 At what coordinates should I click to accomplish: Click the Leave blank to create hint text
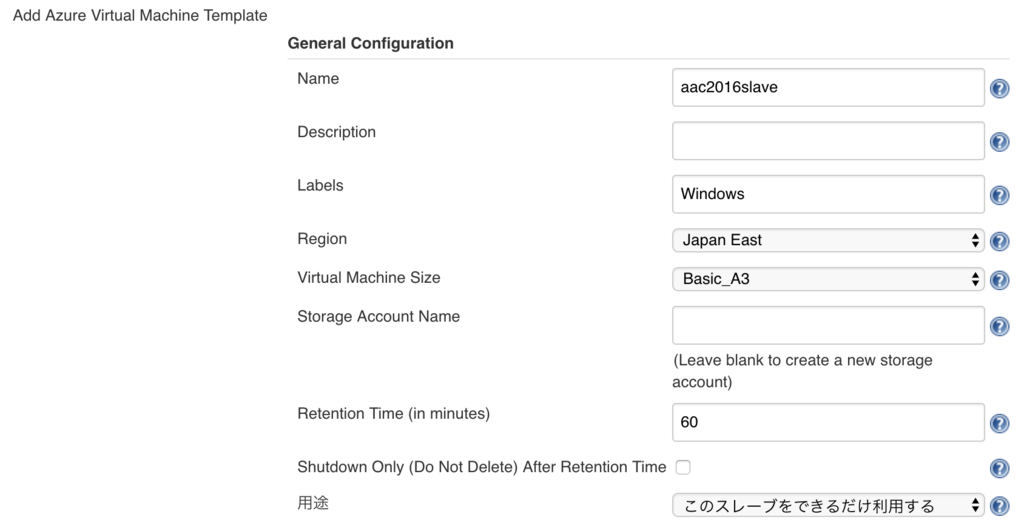coord(803,371)
